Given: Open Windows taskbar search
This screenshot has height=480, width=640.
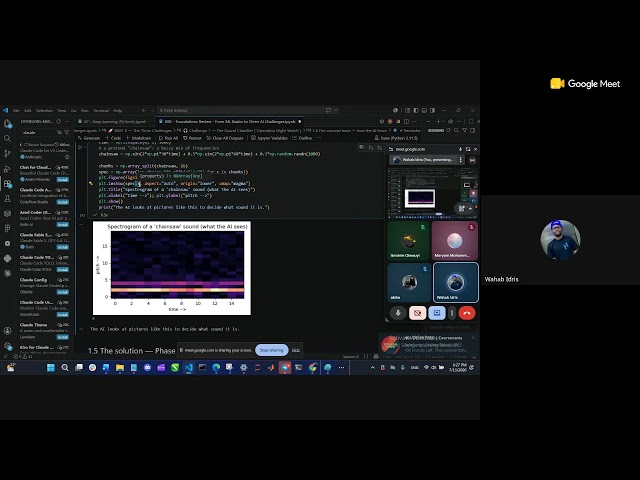Looking at the screenshot, I should (65, 368).
